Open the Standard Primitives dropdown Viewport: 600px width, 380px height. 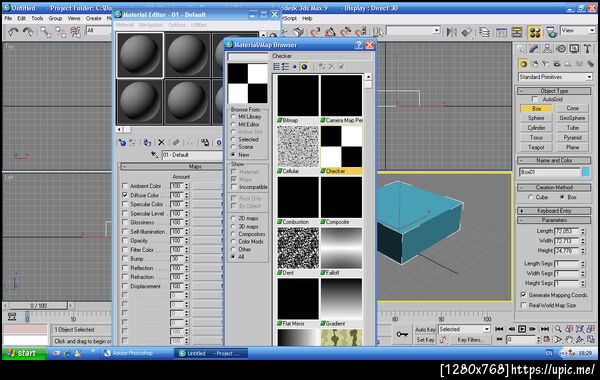coord(555,77)
